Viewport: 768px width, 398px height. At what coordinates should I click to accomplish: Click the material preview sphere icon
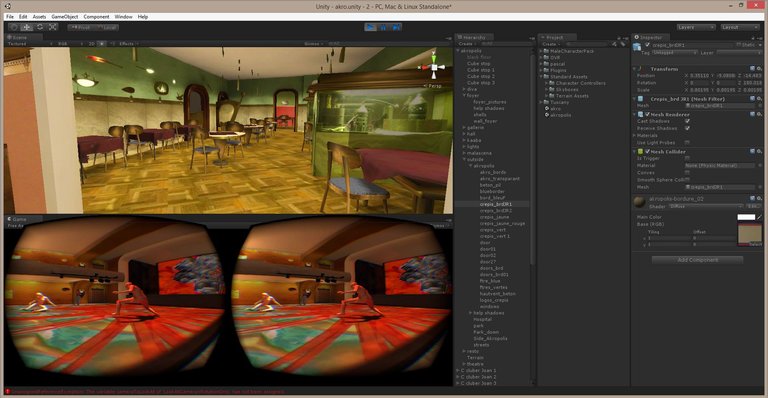click(639, 202)
